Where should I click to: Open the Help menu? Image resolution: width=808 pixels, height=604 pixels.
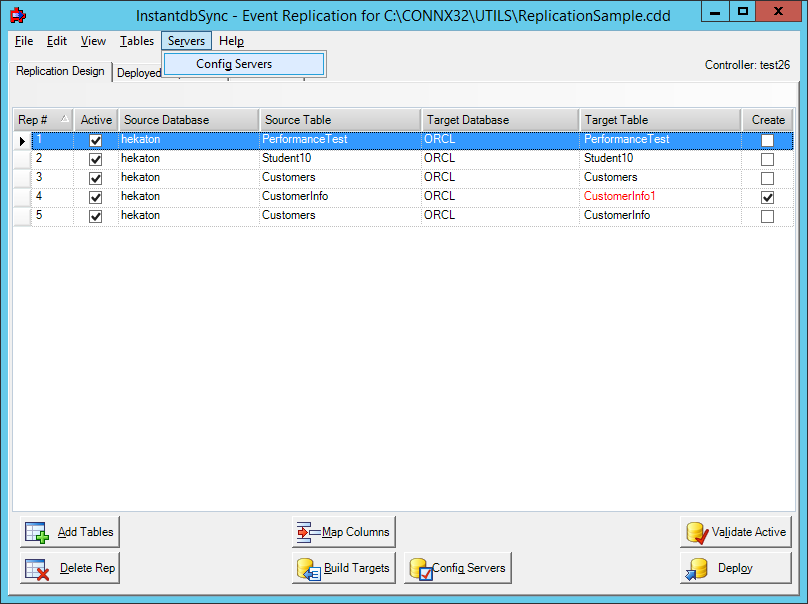(x=231, y=41)
